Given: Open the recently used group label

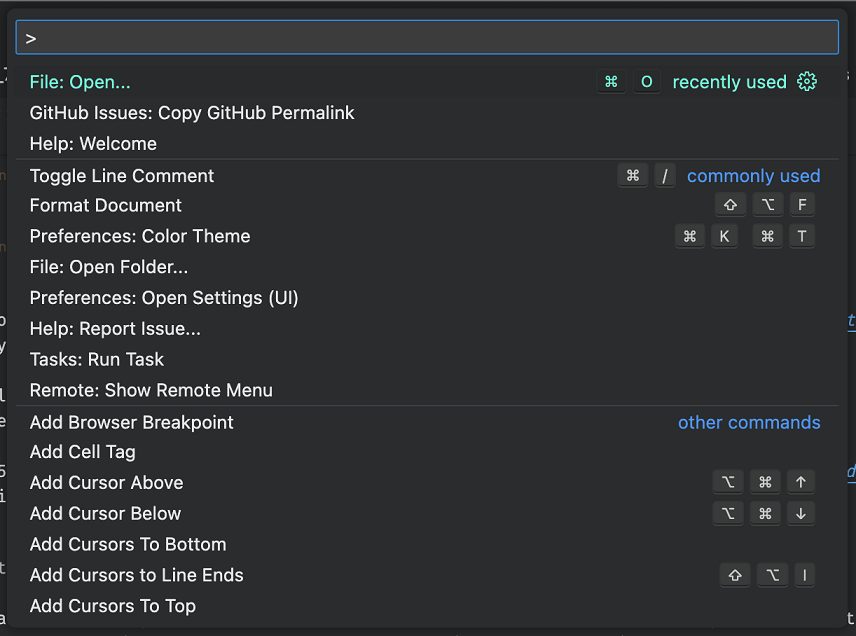Looking at the screenshot, I should pyautogui.click(x=729, y=82).
